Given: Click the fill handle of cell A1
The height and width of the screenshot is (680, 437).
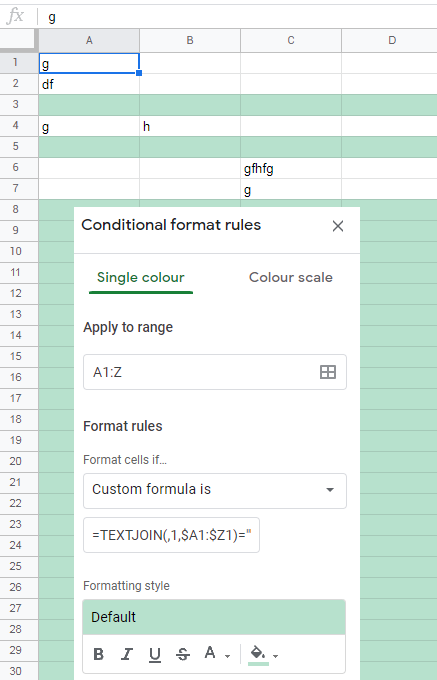Looking at the screenshot, I should (x=139, y=73).
